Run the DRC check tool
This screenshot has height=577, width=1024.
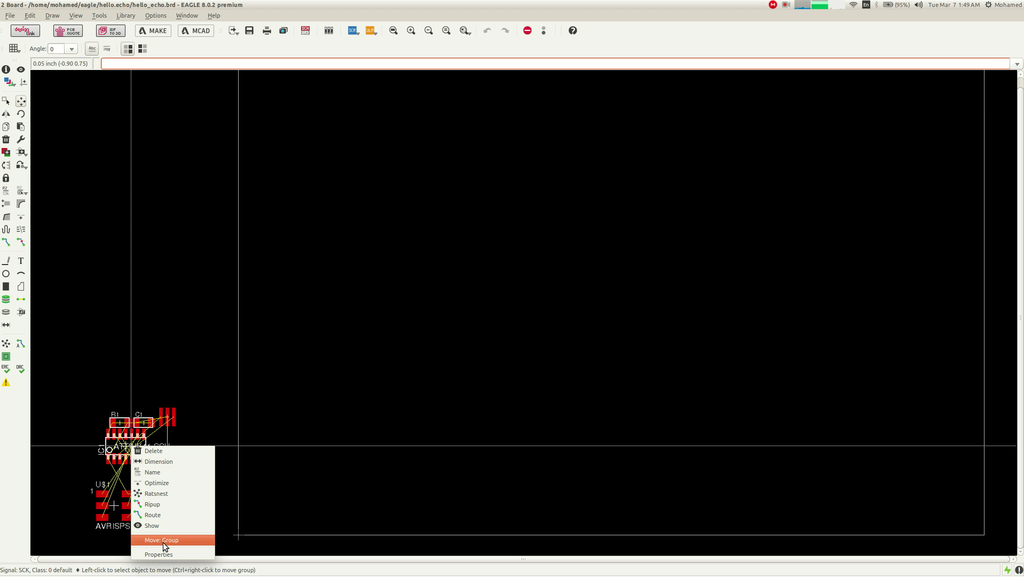pos(21,369)
